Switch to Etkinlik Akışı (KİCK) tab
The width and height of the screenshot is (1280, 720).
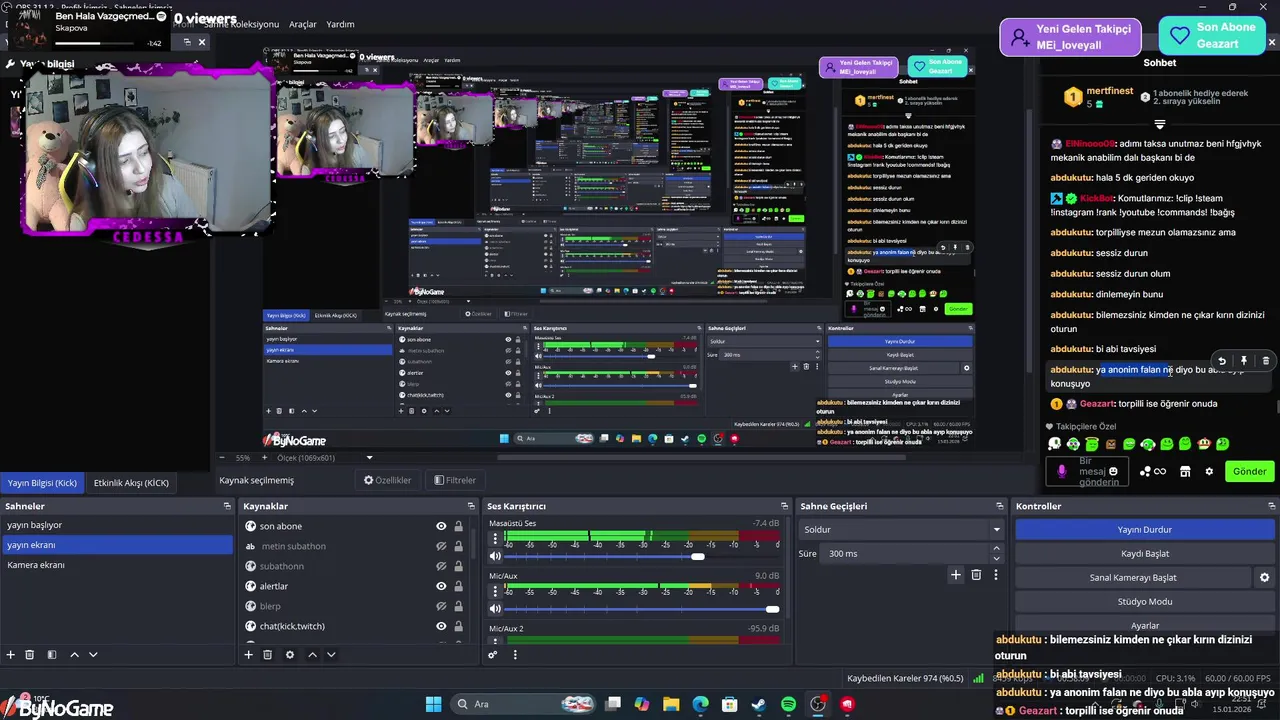point(131,483)
